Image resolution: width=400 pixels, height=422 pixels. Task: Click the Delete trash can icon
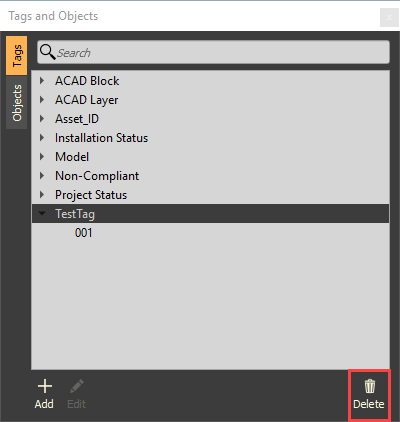point(370,386)
